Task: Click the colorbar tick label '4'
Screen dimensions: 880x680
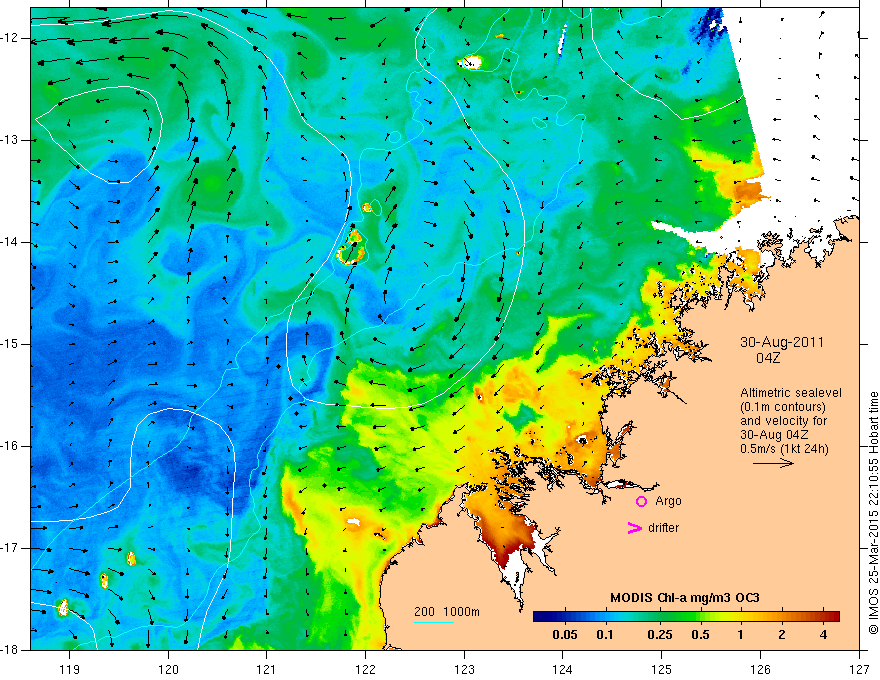Action: [823, 635]
